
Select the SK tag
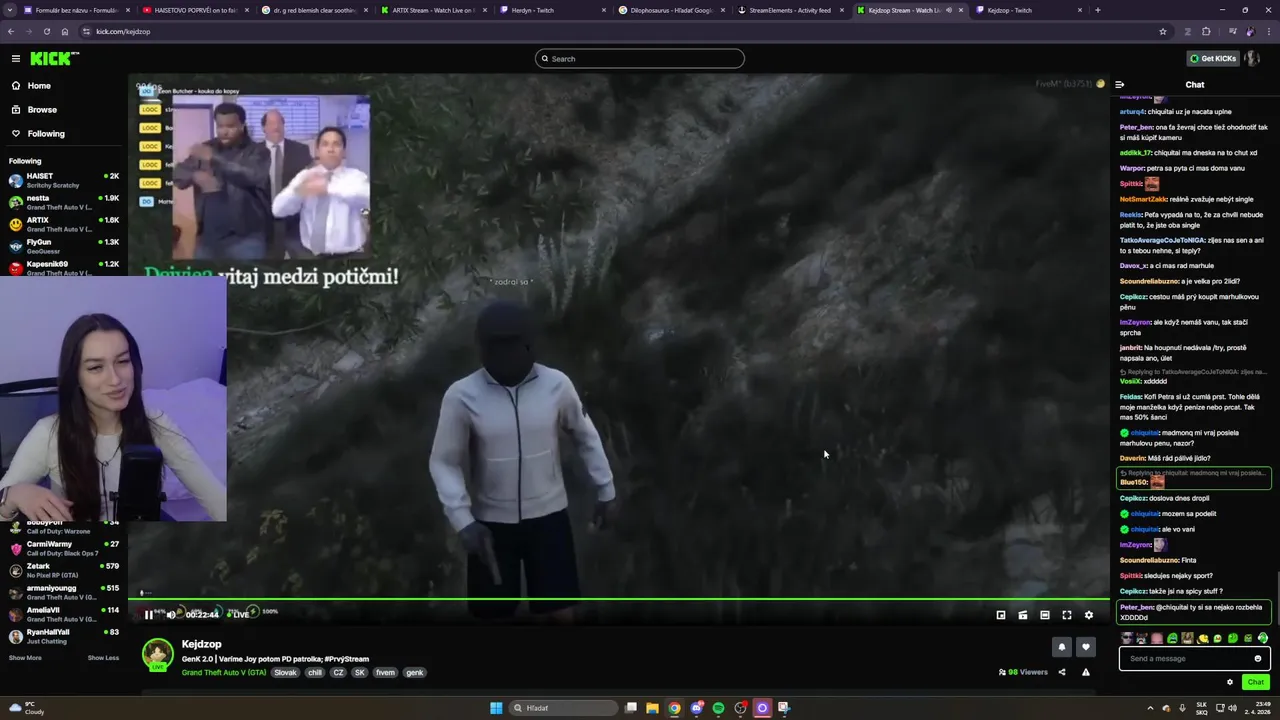point(361,673)
